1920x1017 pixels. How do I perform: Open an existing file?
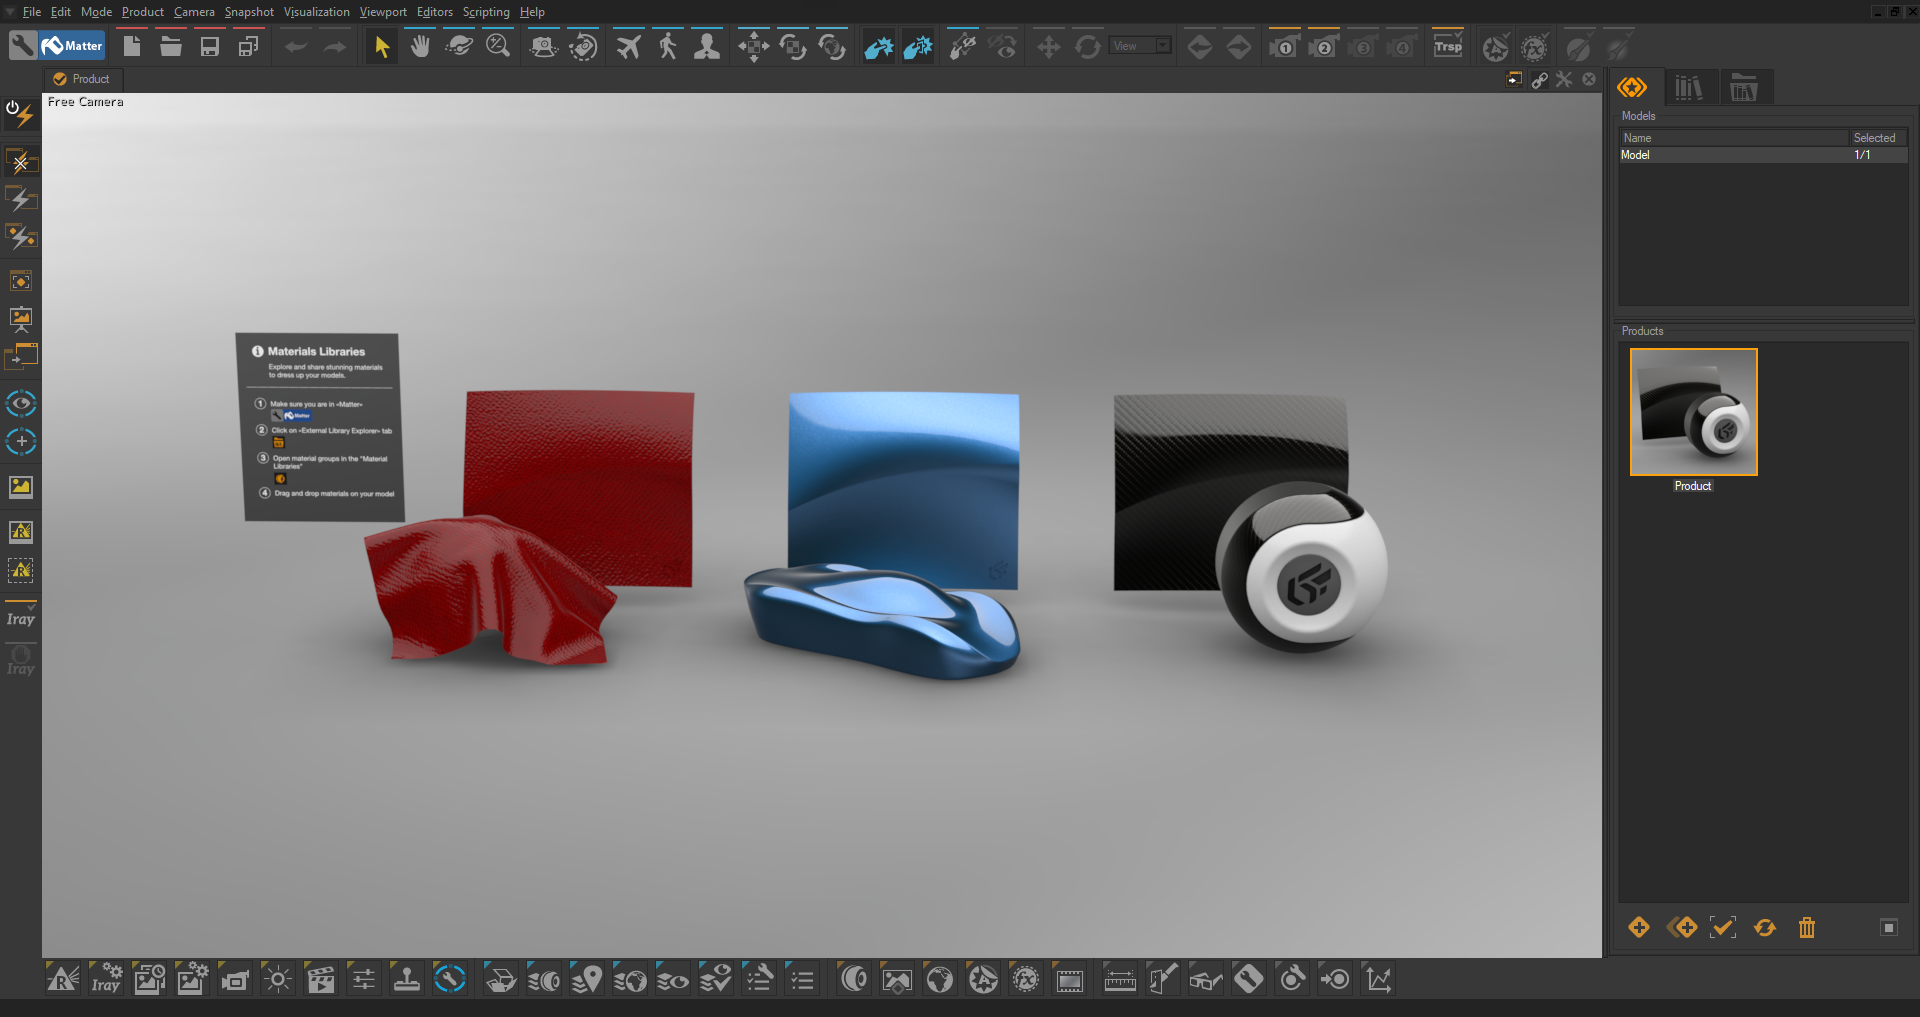pos(170,45)
